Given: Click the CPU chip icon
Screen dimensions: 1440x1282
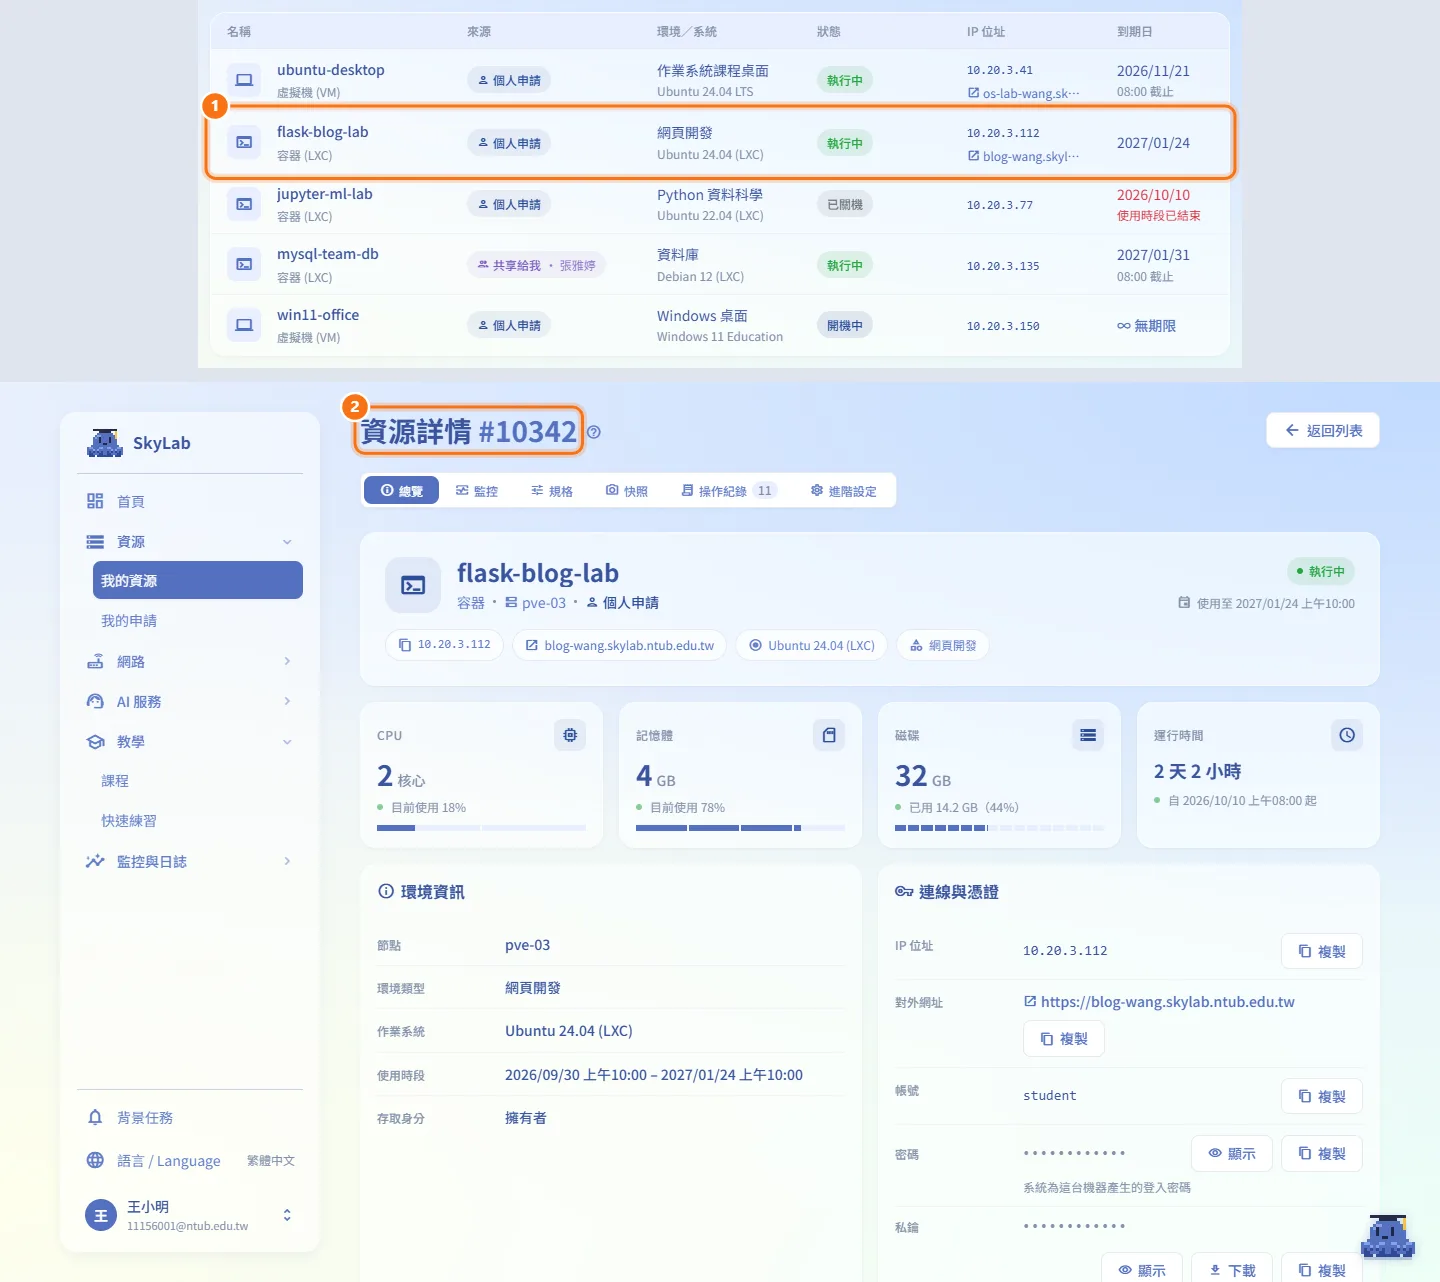Looking at the screenshot, I should tap(570, 735).
